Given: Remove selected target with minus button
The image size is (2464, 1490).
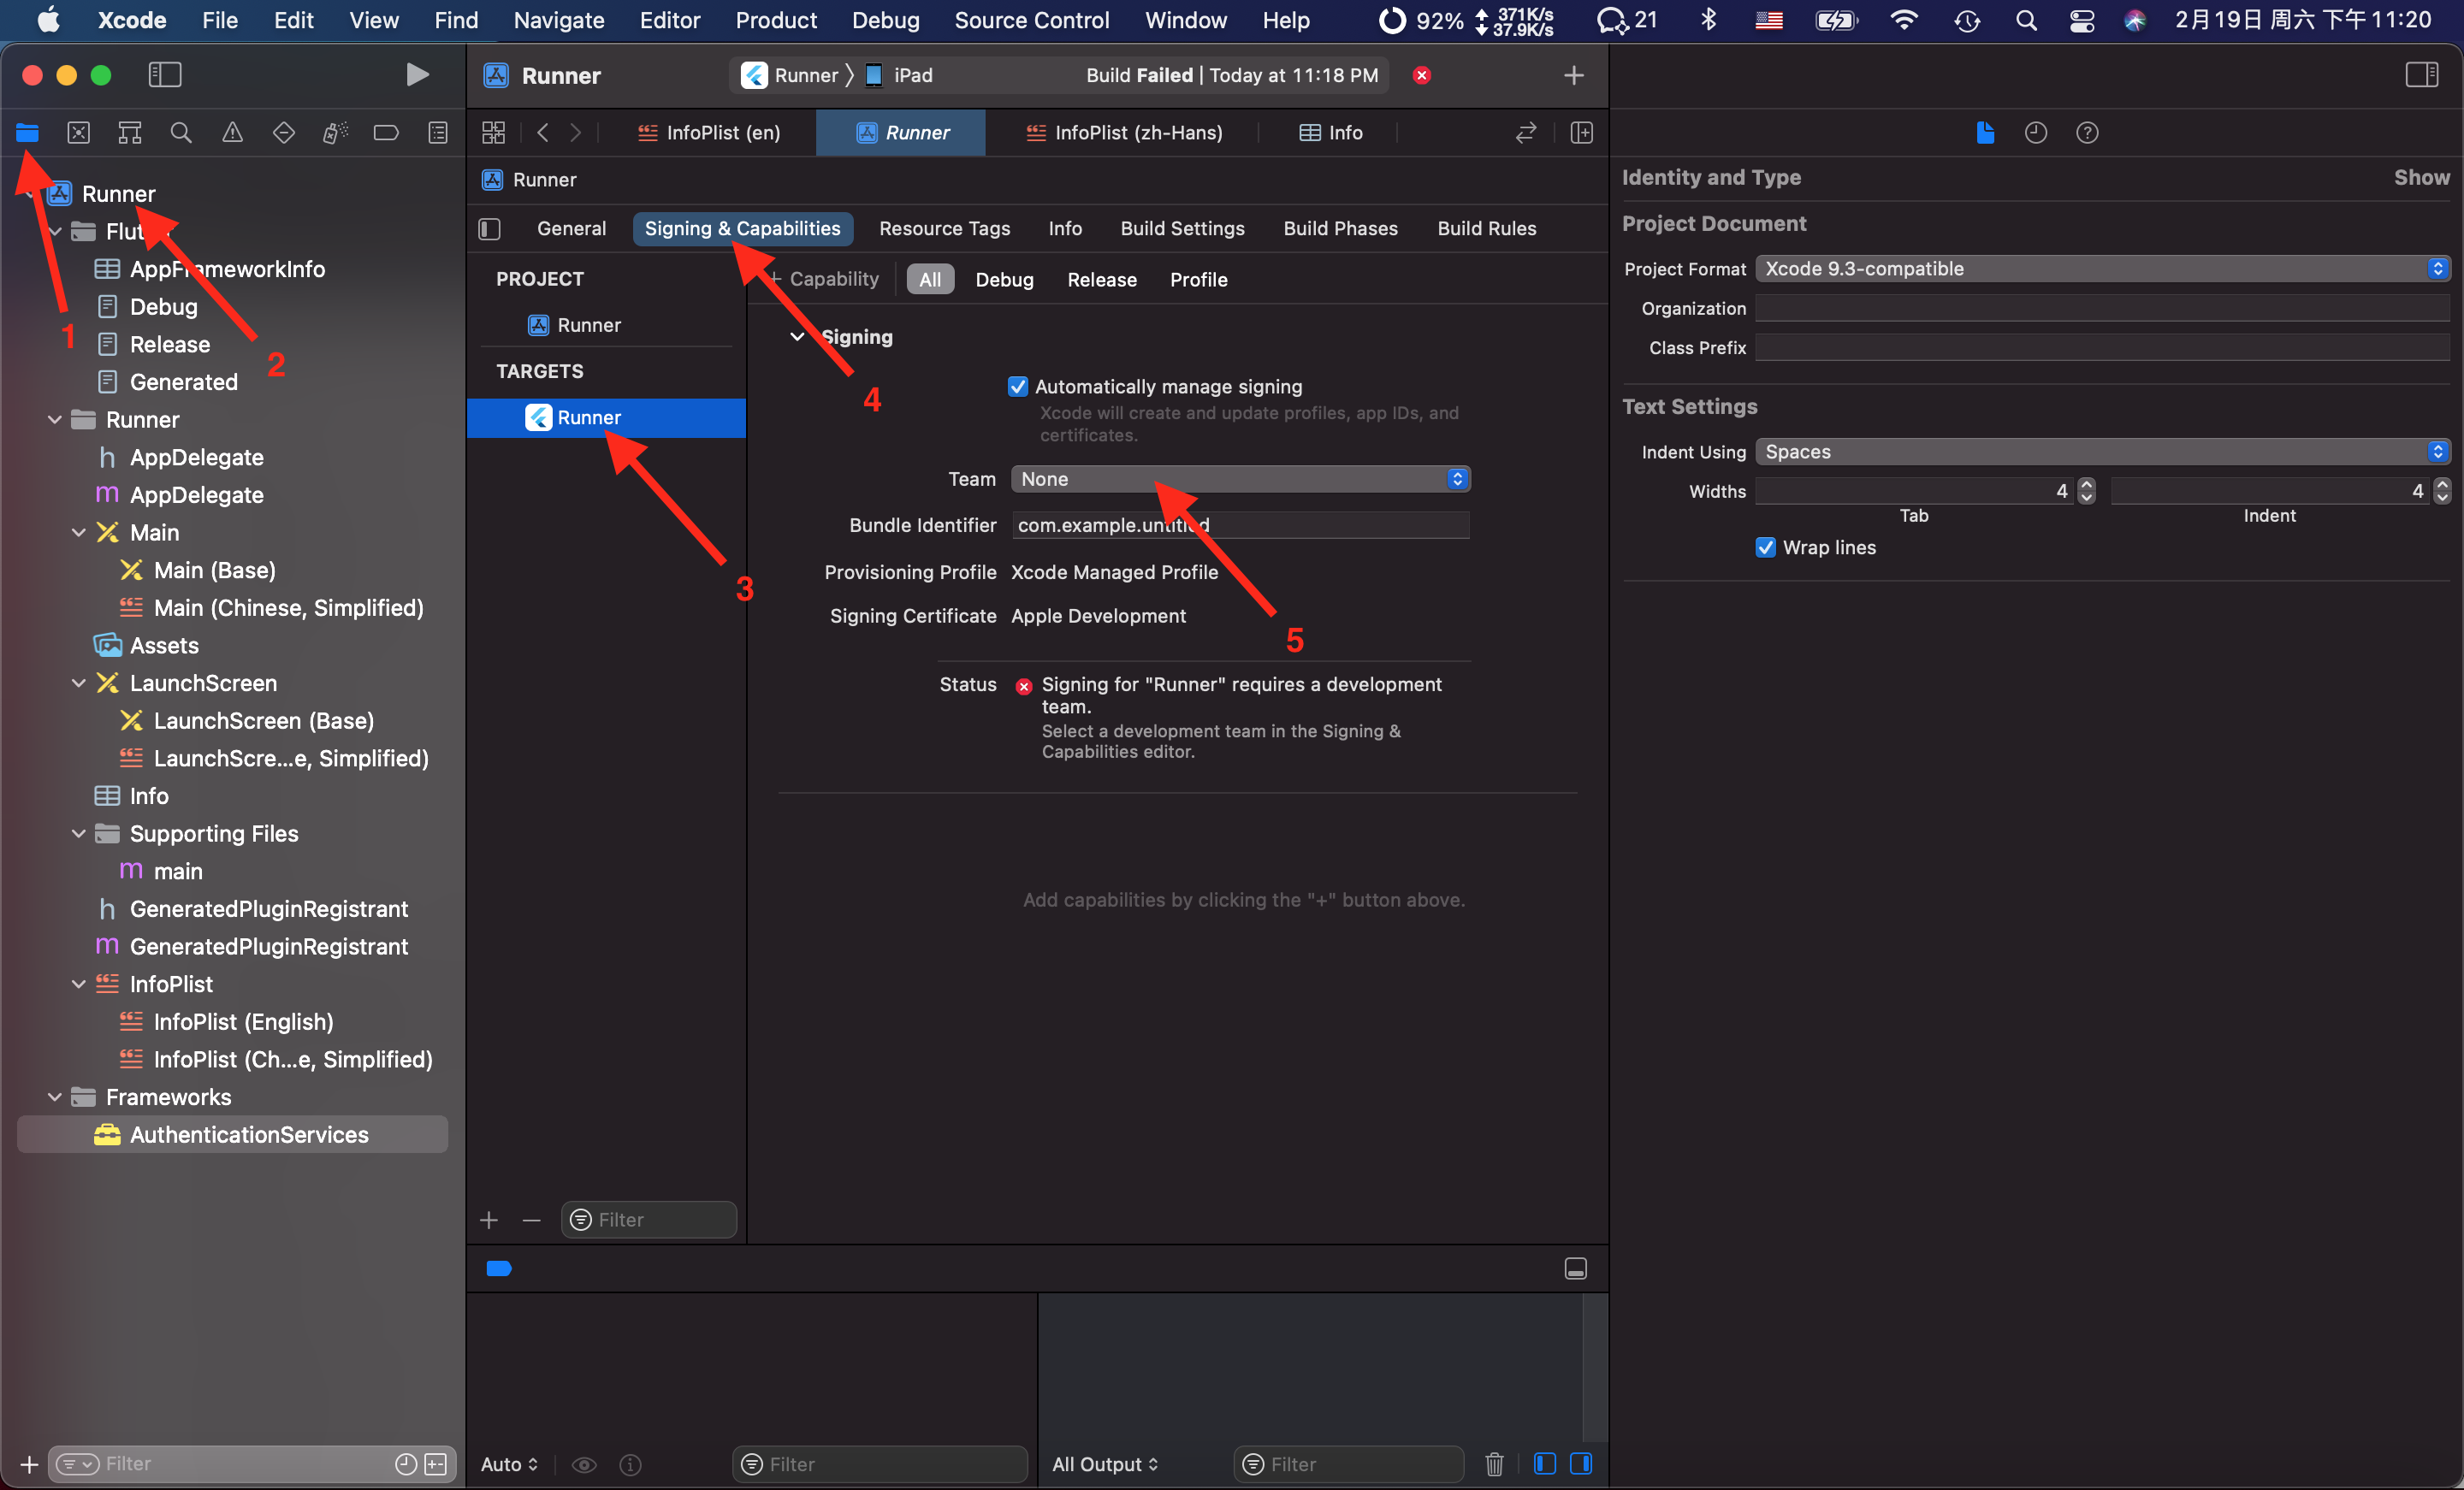Looking at the screenshot, I should coord(531,1220).
